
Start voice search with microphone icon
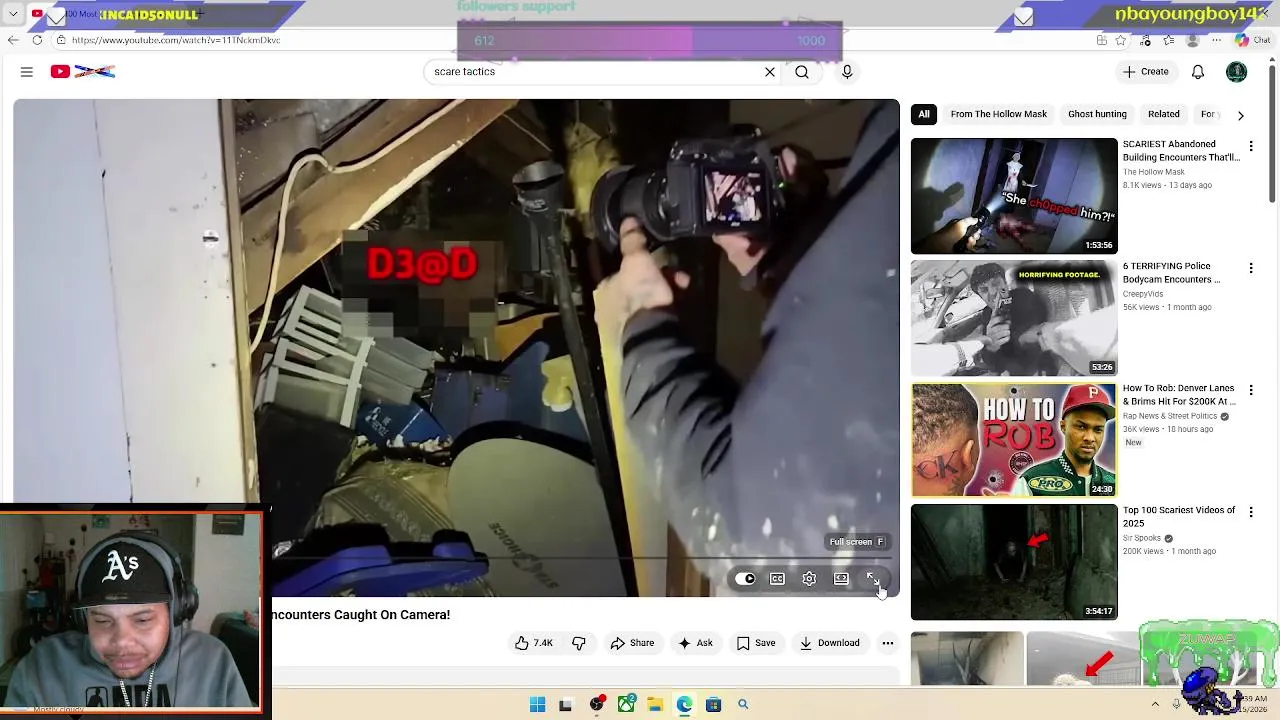(x=847, y=72)
